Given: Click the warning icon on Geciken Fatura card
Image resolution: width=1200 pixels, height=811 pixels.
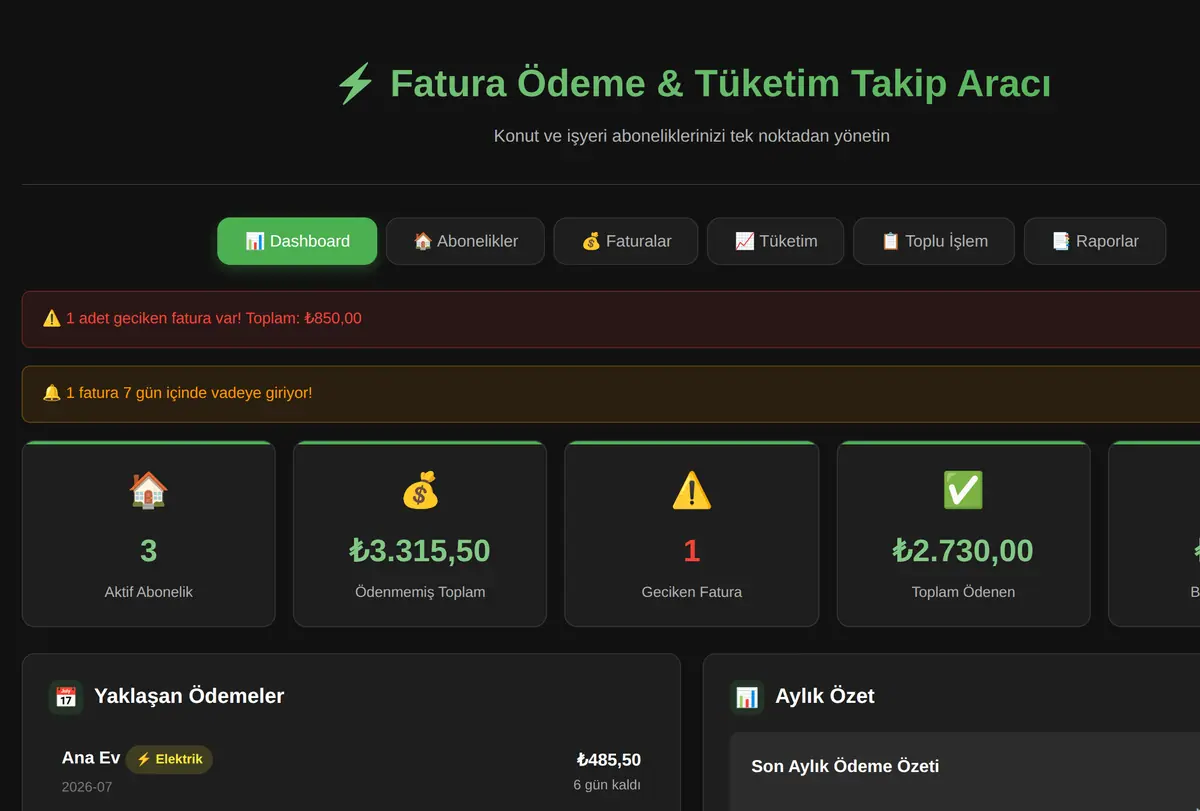Looking at the screenshot, I should pyautogui.click(x=692, y=490).
